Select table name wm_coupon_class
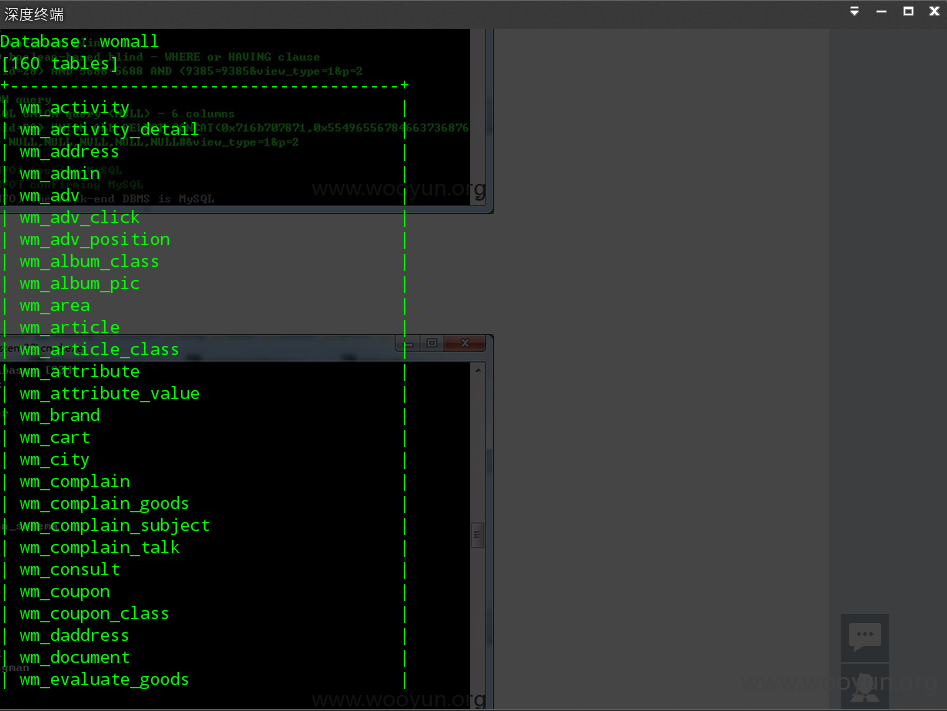This screenshot has height=711, width=947. click(x=94, y=614)
